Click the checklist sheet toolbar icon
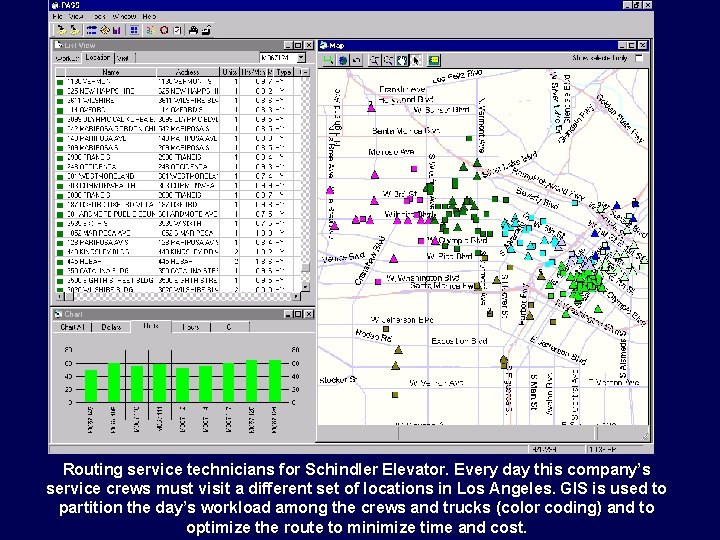Image resolution: width=720 pixels, height=540 pixels. 177,30
